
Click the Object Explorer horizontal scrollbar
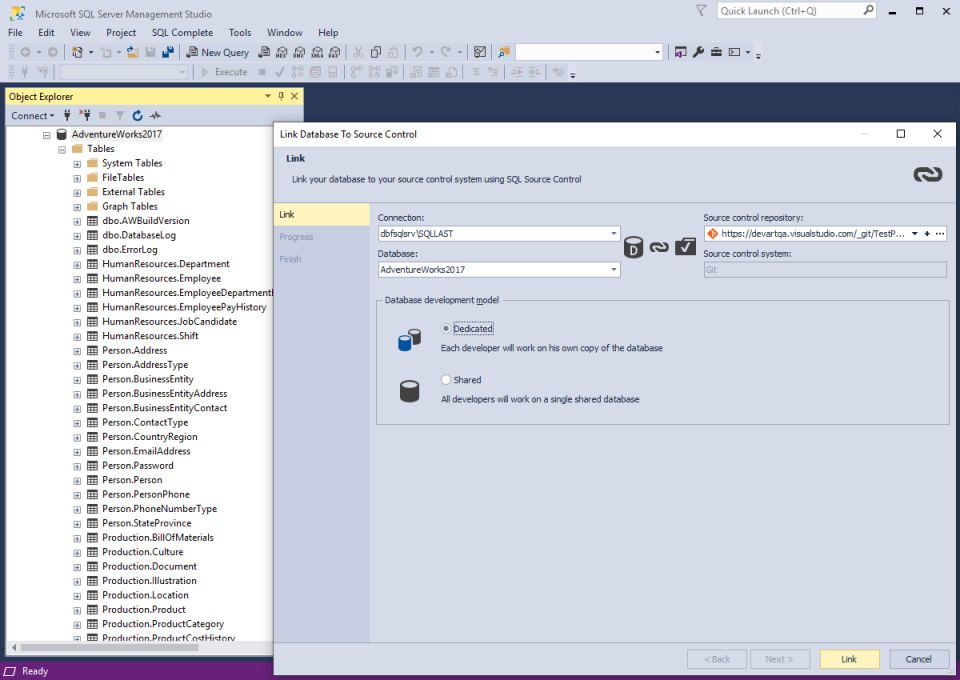pos(109,647)
